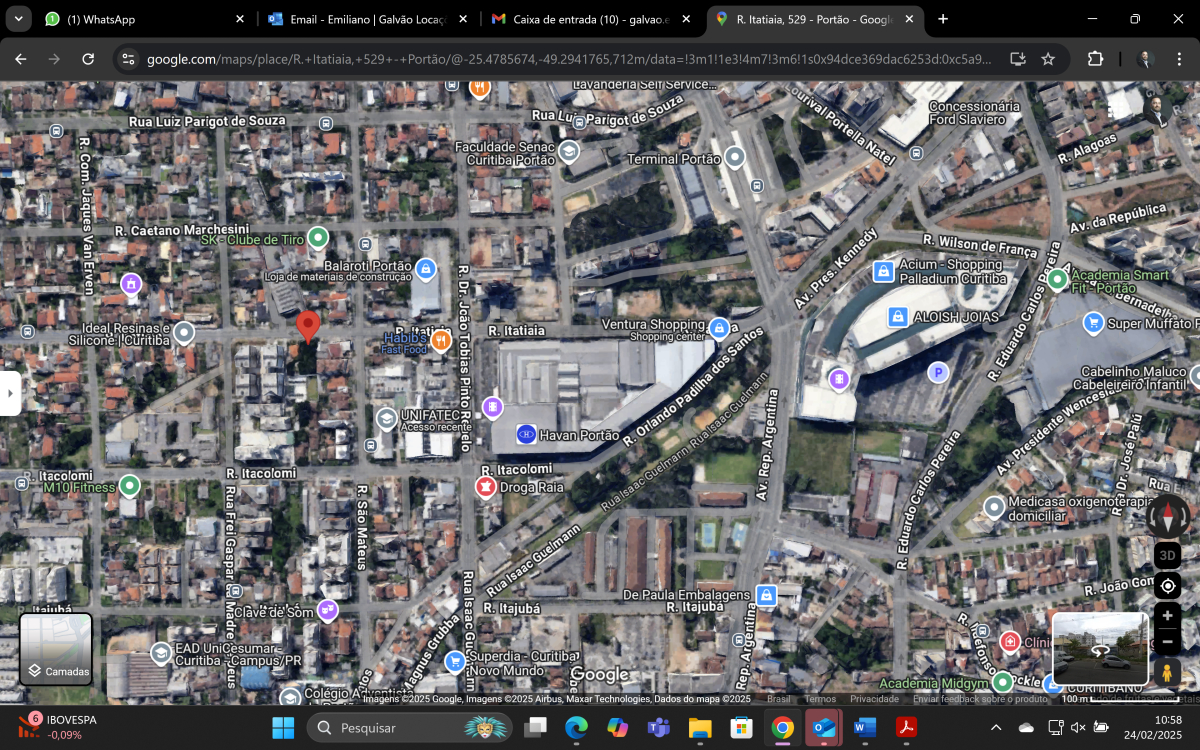Open the ALOISH JOIAS shop marker
Screen dimensions: 1200x750
coord(898,316)
